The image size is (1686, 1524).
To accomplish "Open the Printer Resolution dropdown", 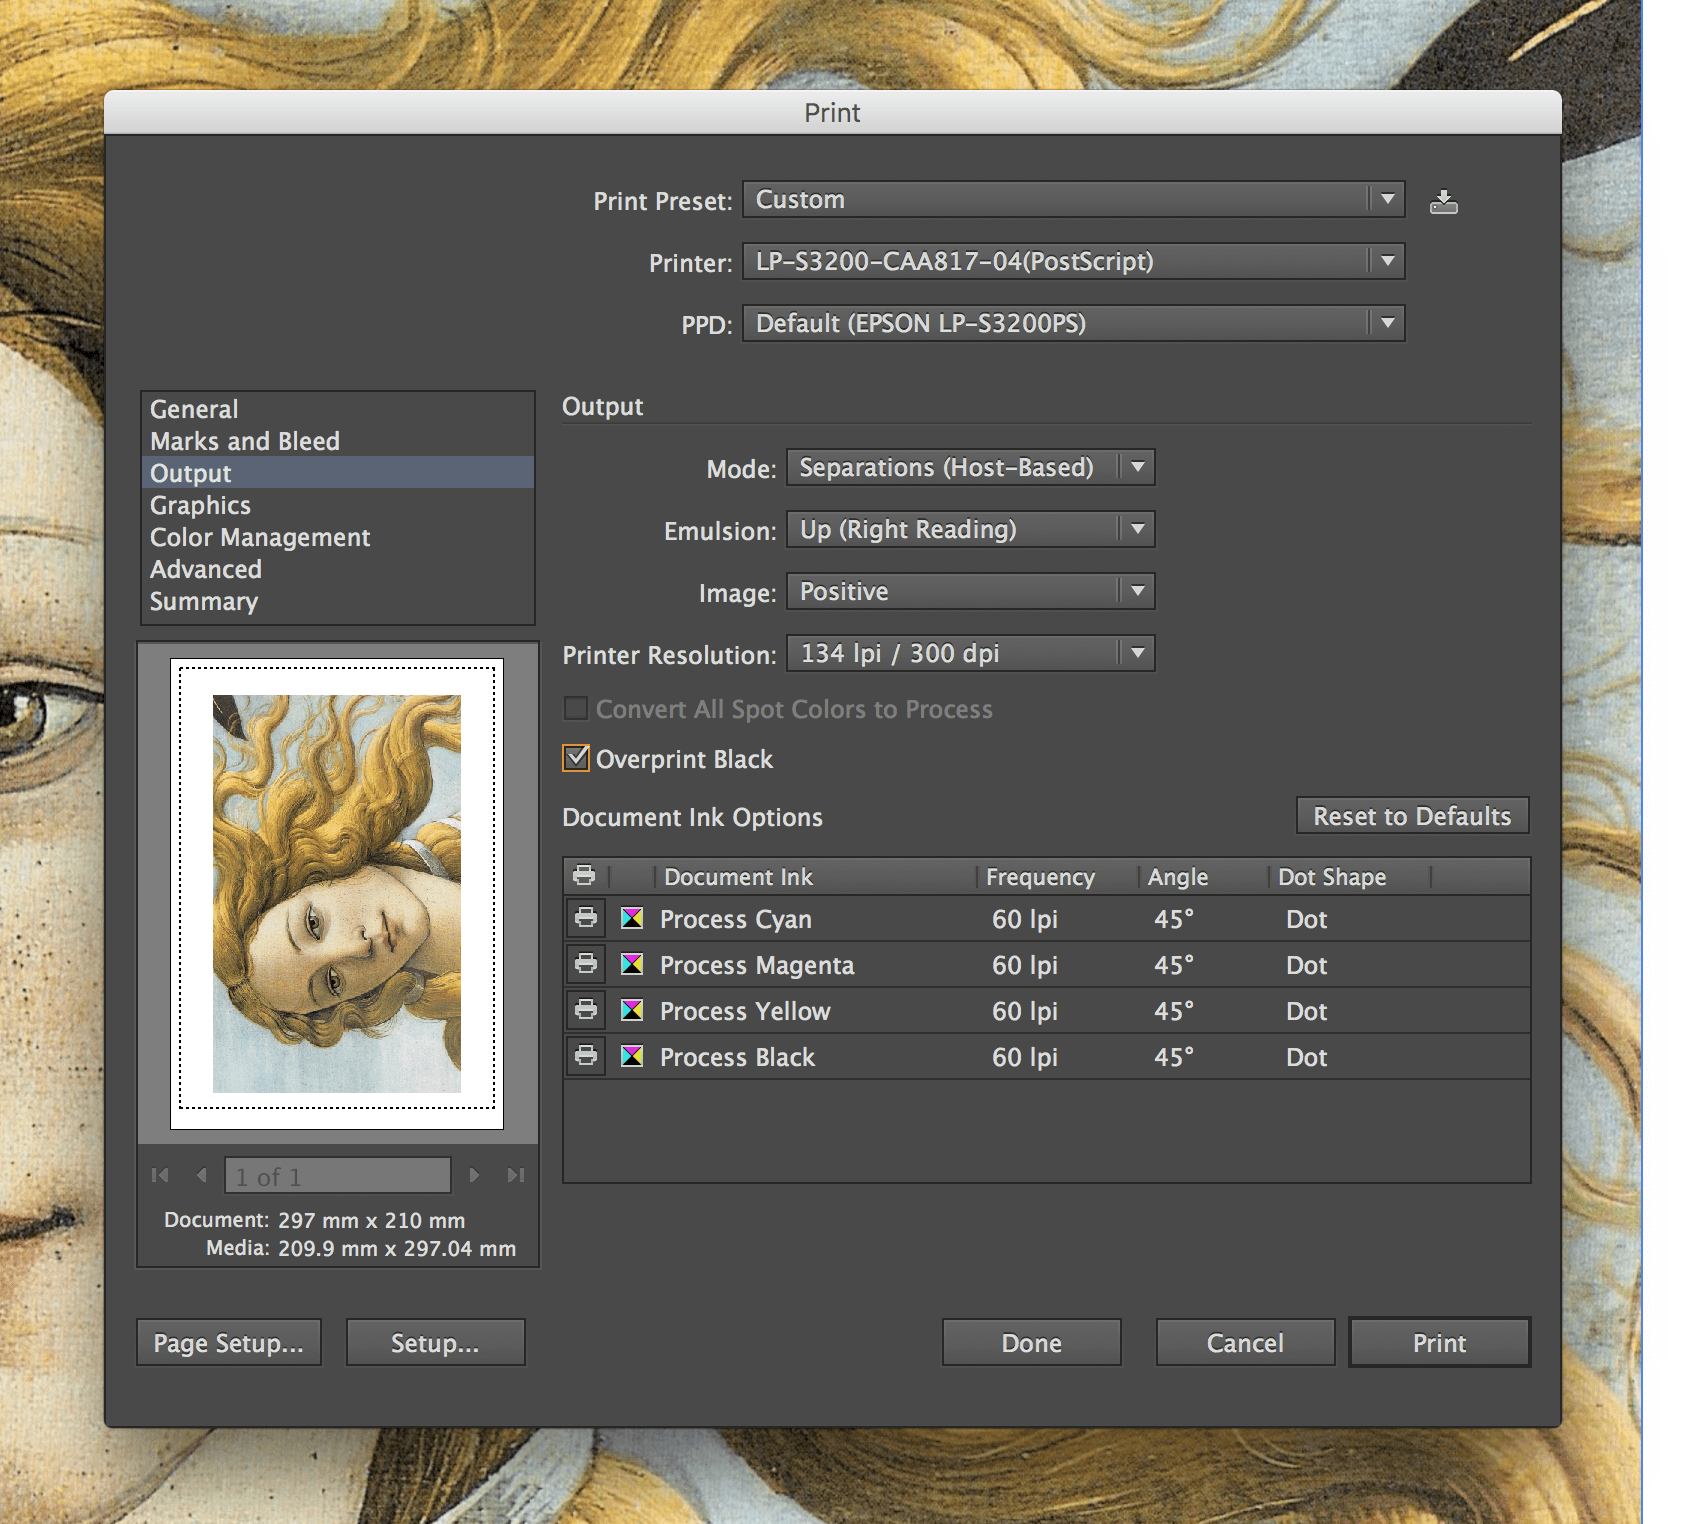I will click(x=970, y=653).
